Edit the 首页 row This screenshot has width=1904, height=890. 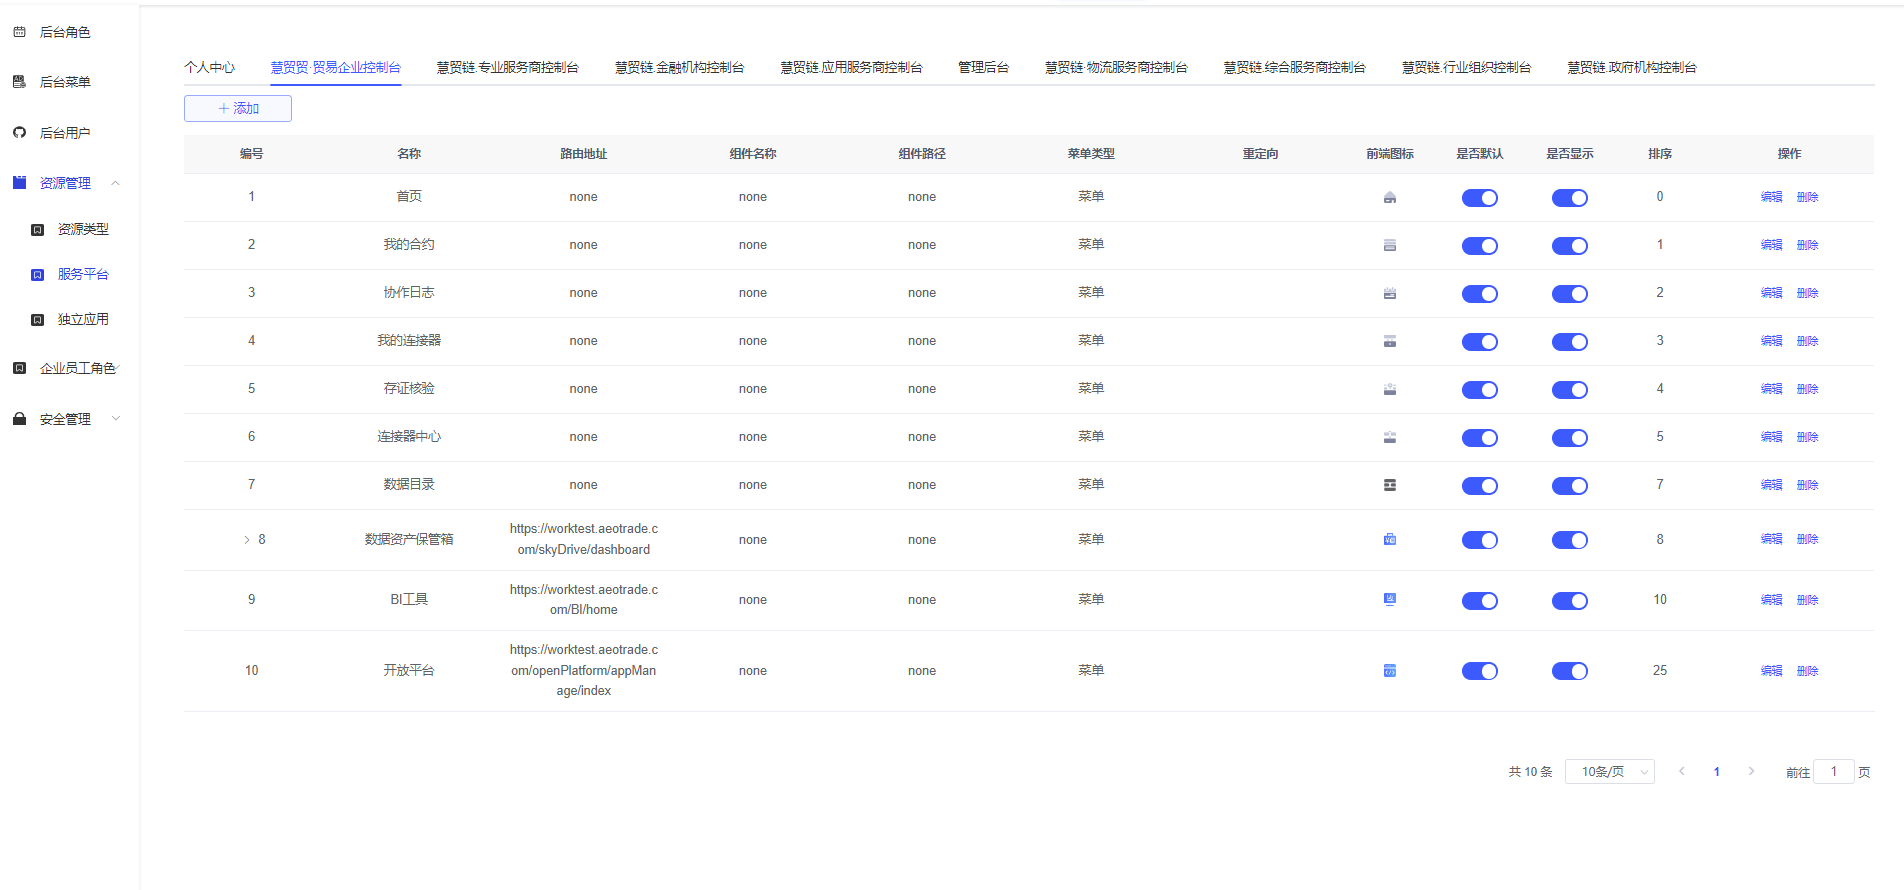tap(1771, 197)
